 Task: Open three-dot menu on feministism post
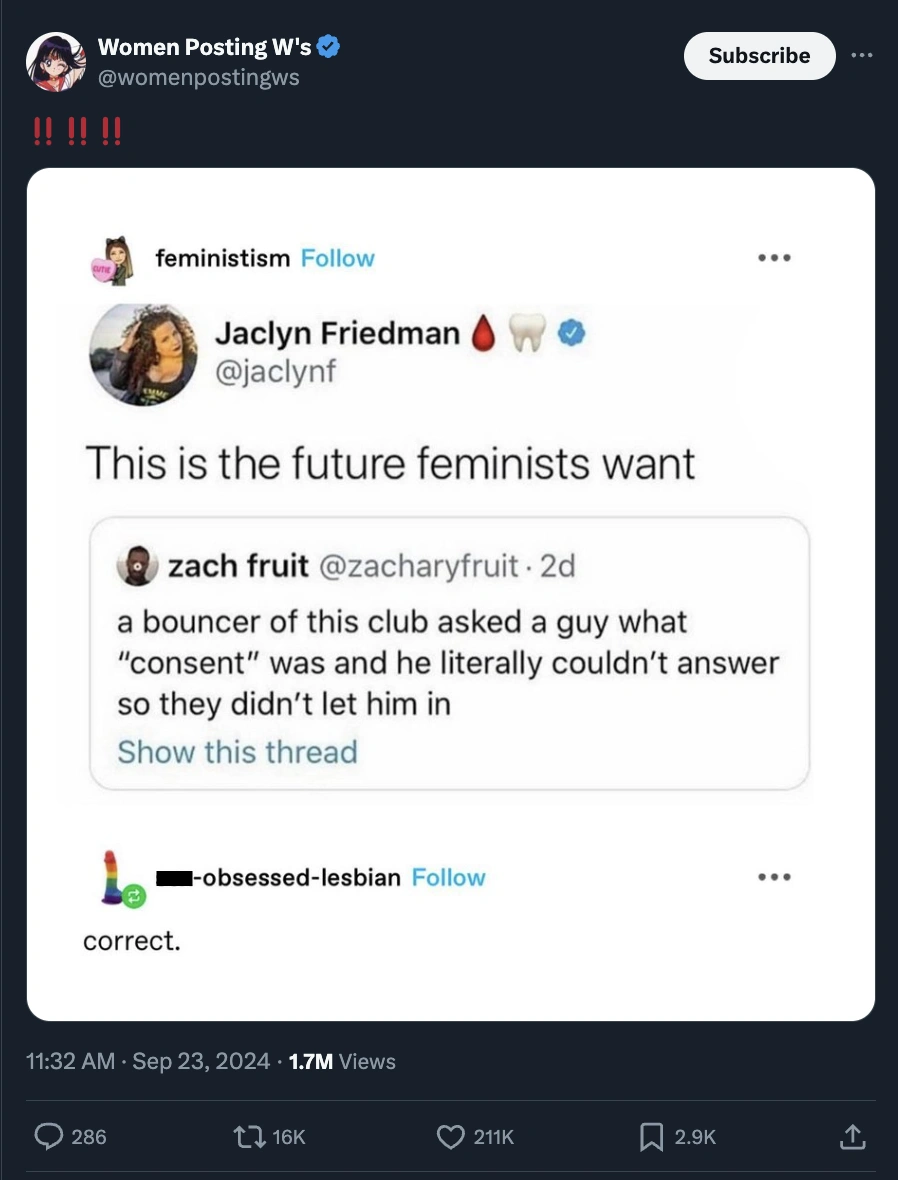tap(774, 258)
